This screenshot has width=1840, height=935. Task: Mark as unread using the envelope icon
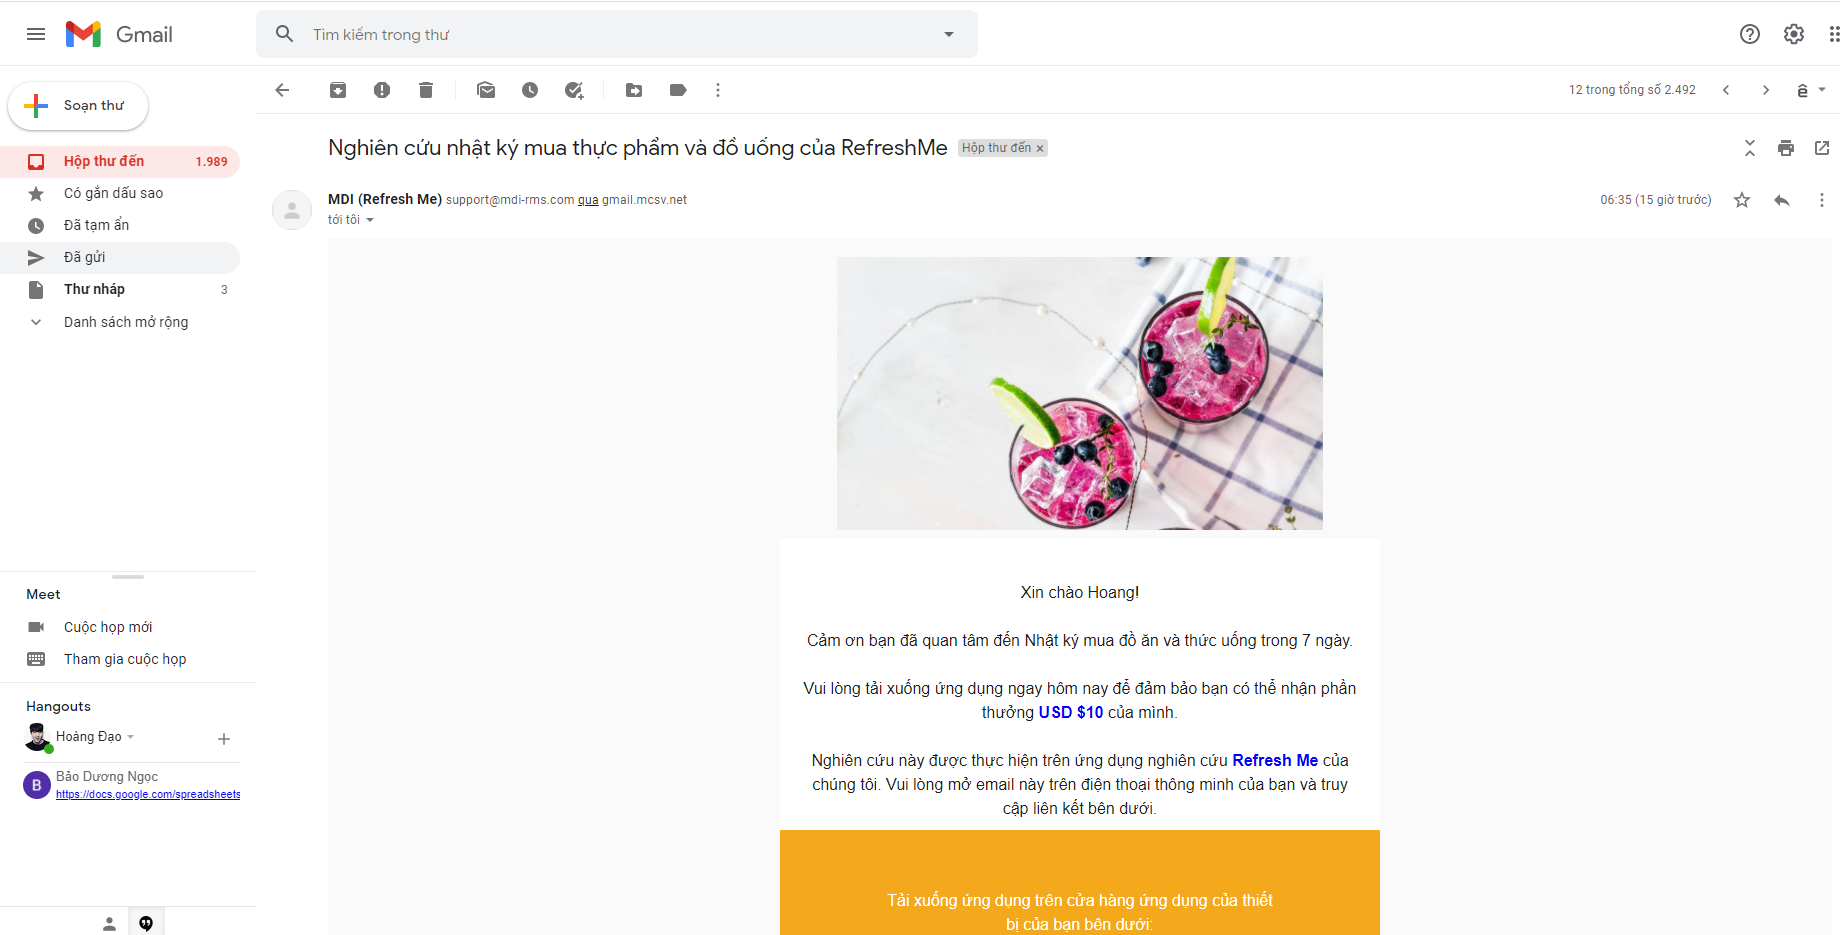486,90
